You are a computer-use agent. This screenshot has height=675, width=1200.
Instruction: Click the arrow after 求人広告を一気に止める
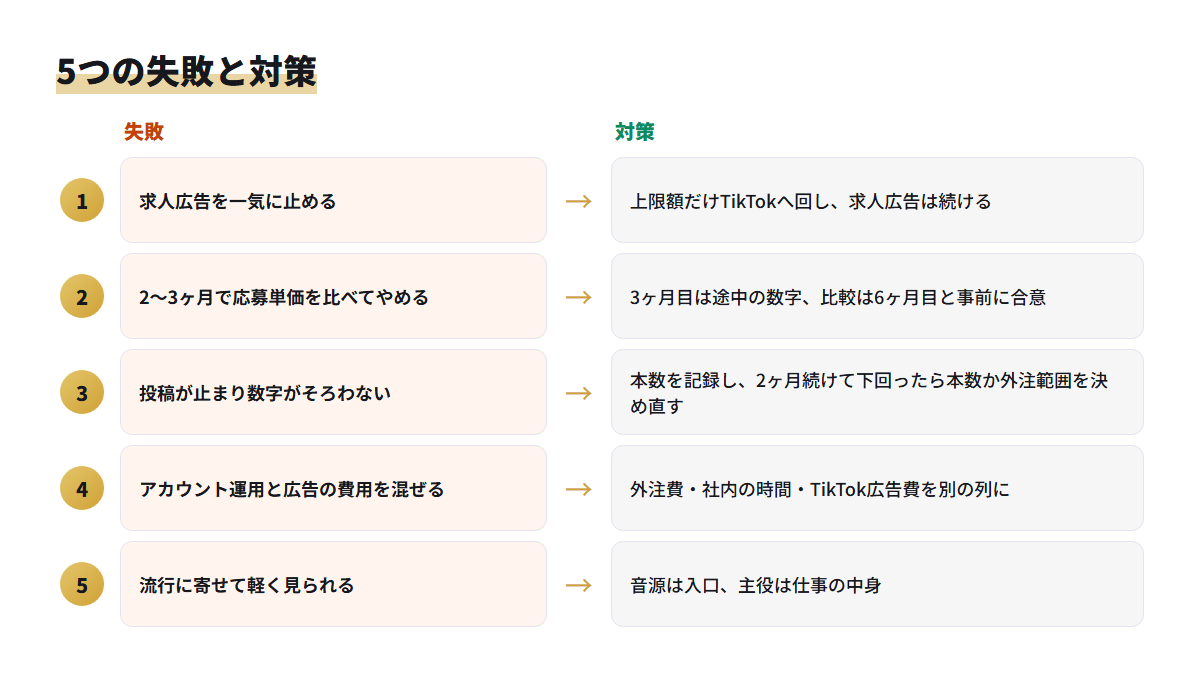pyautogui.click(x=579, y=201)
